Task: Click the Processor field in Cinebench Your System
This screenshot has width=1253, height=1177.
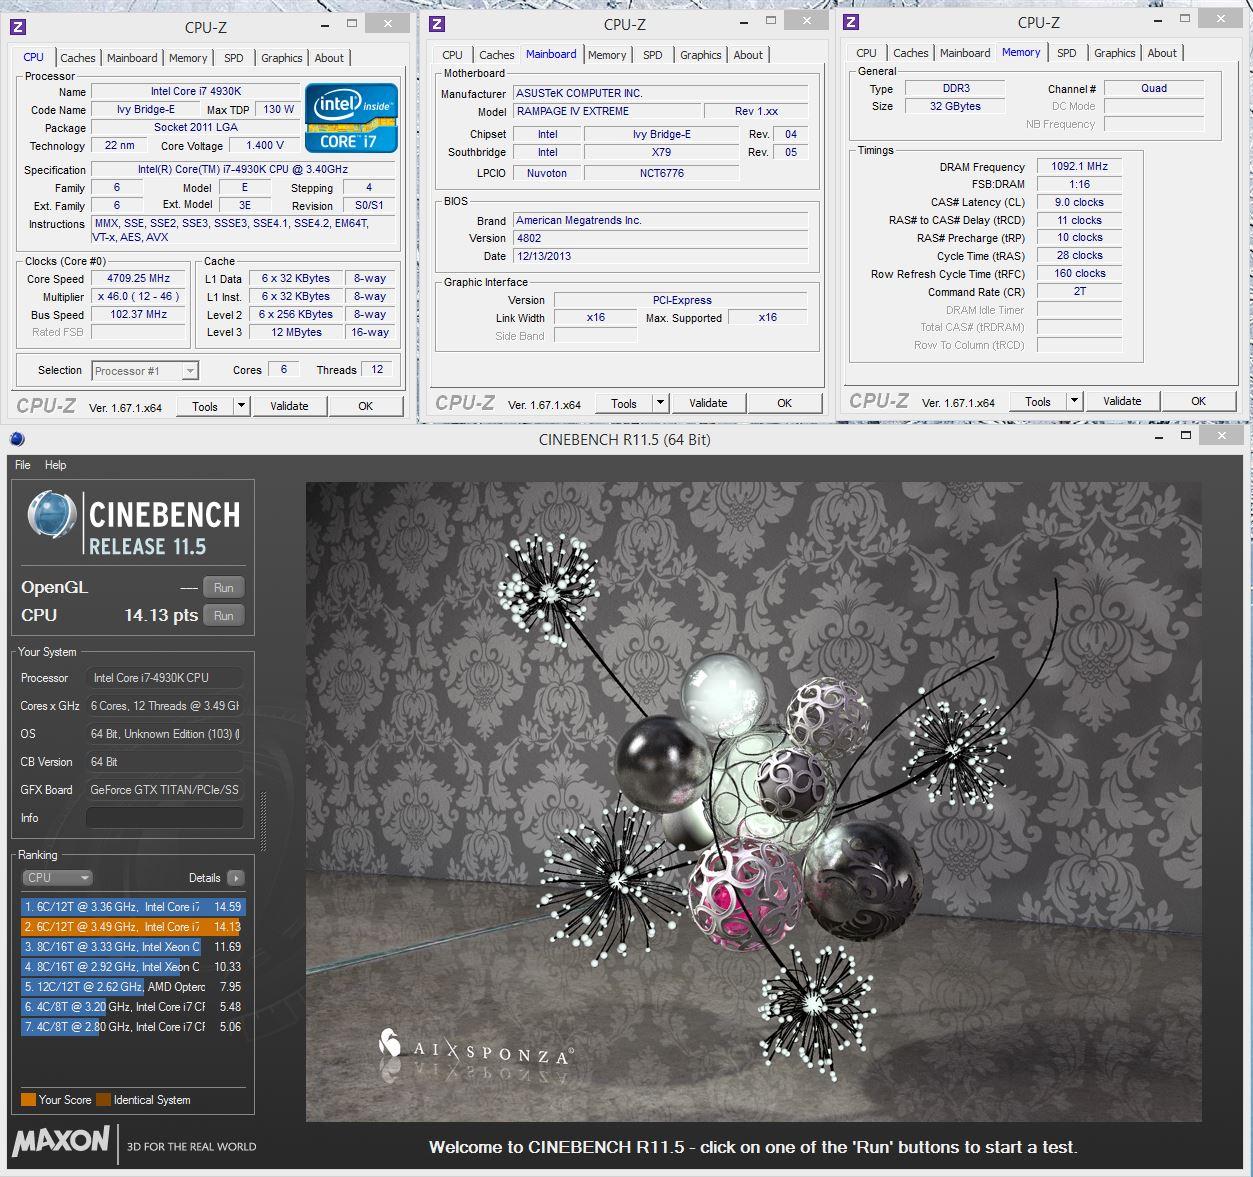Action: pyautogui.click(x=165, y=678)
